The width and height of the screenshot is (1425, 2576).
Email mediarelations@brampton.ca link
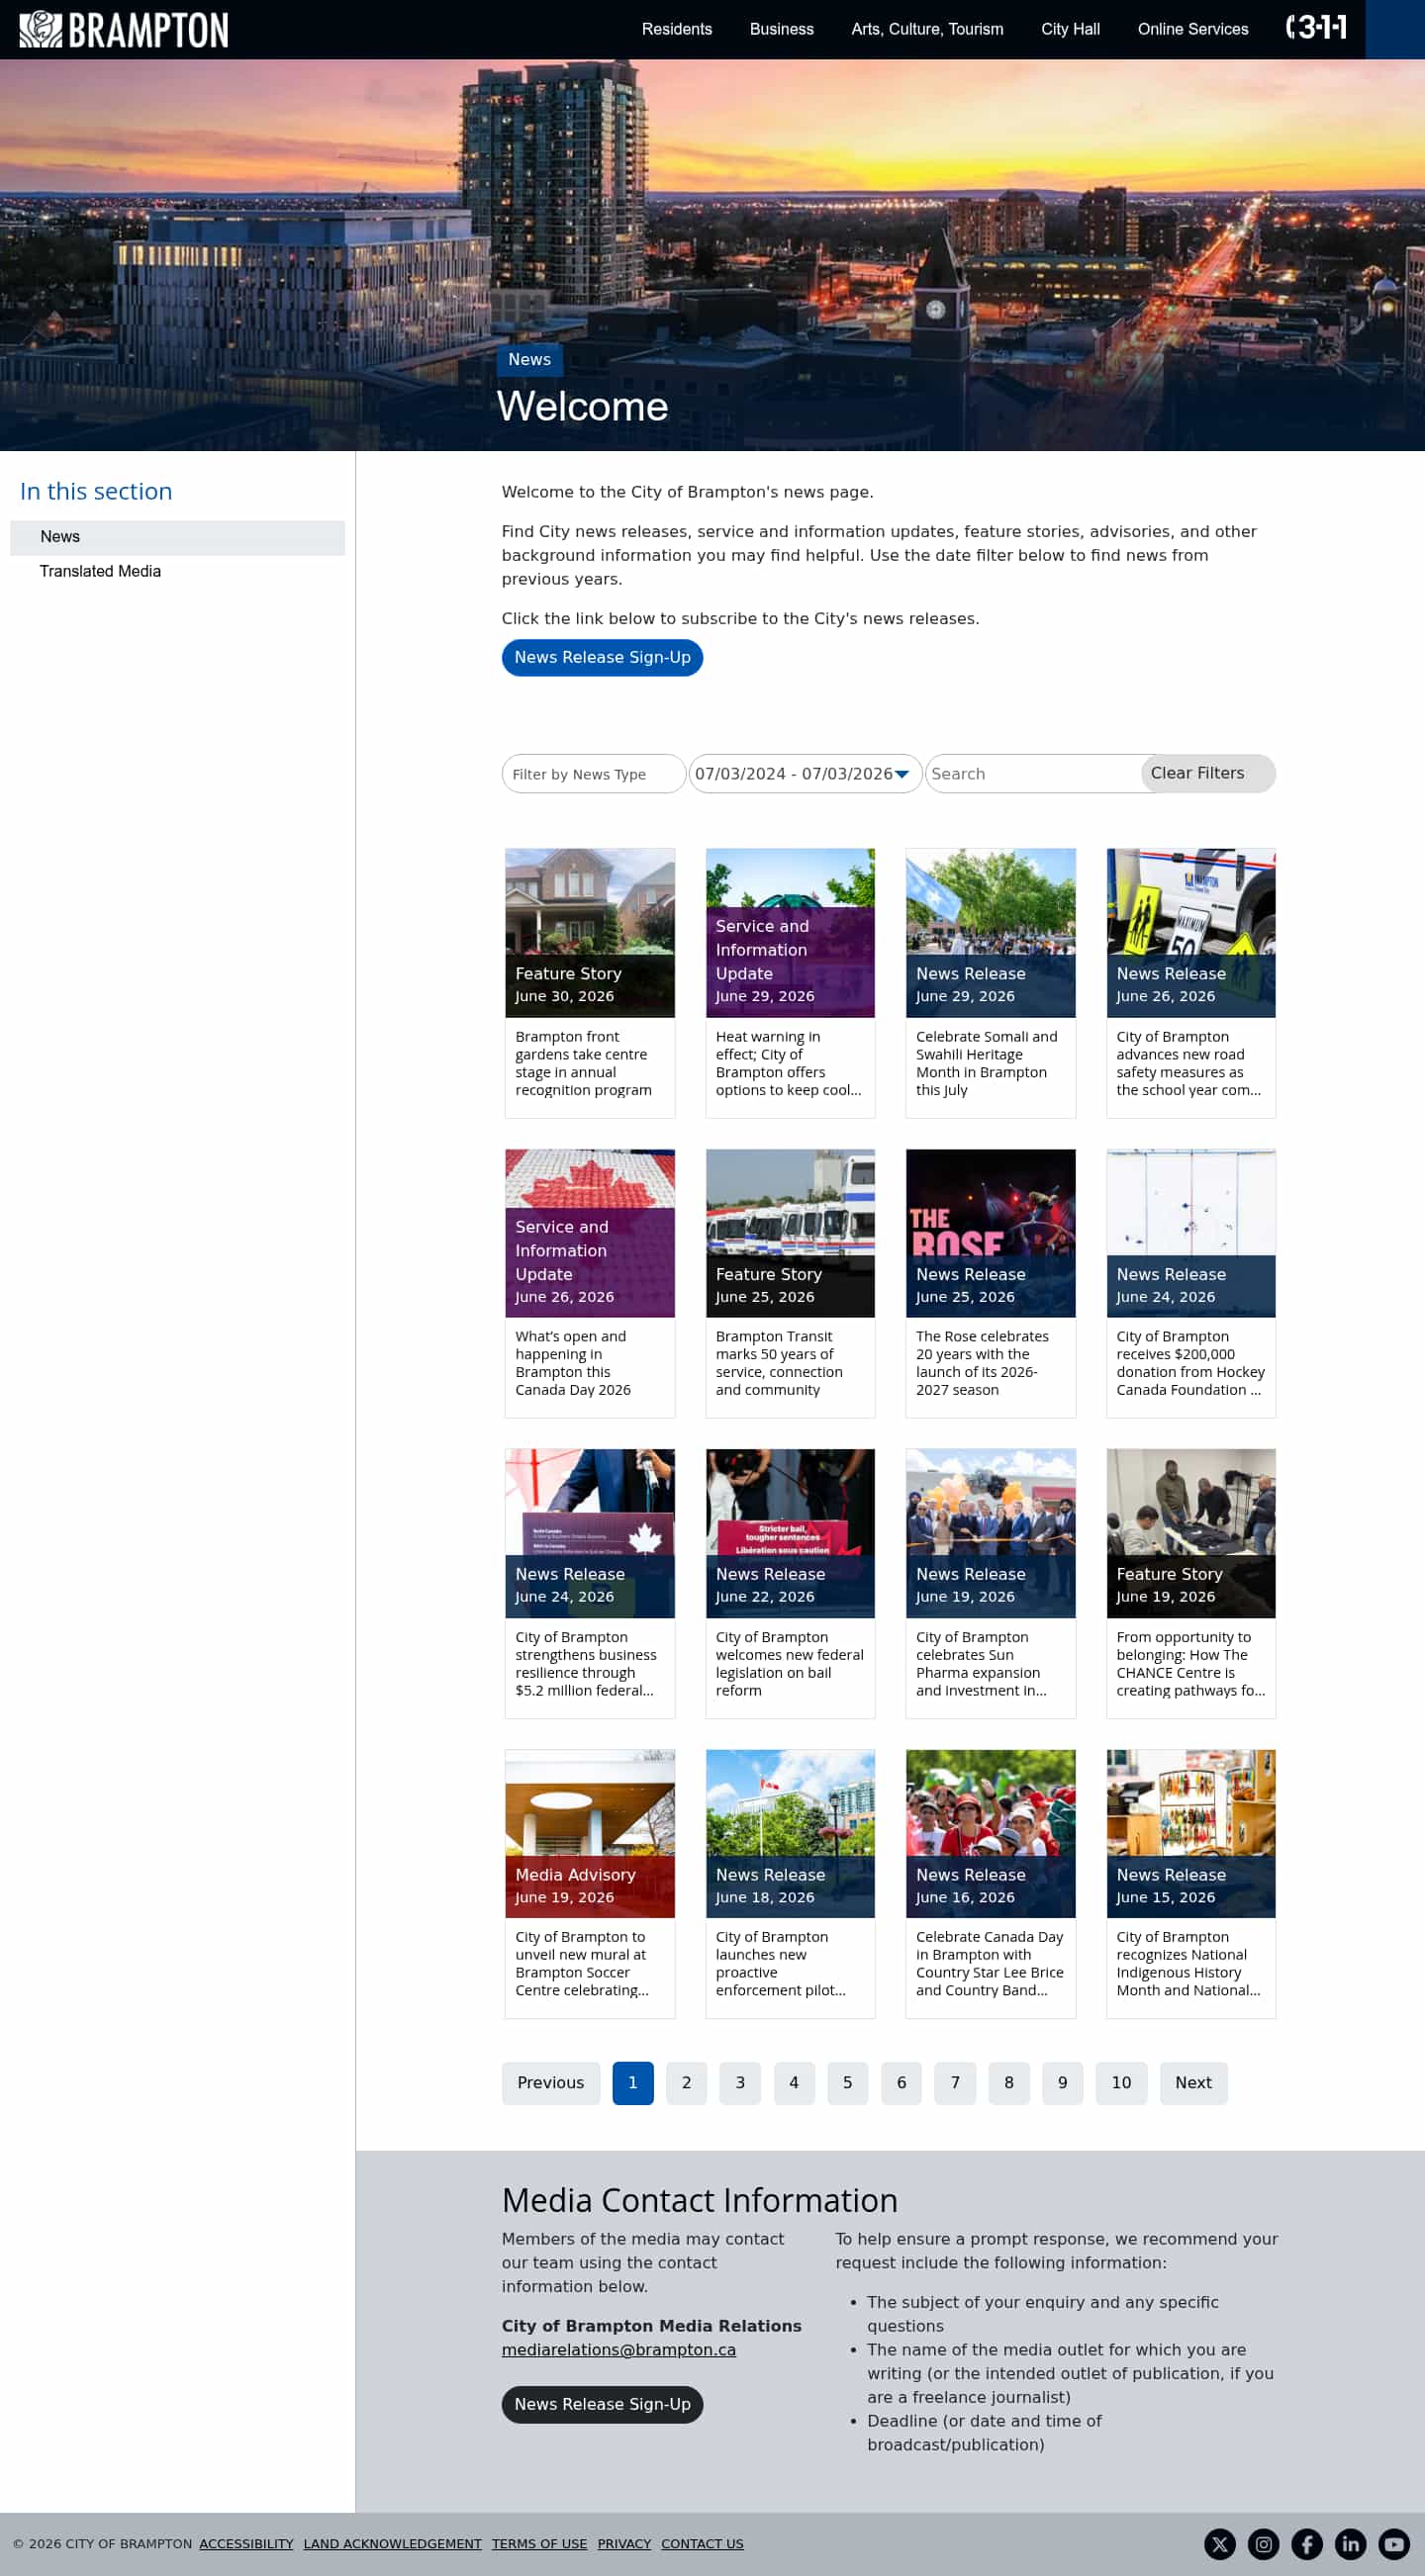coord(619,2349)
